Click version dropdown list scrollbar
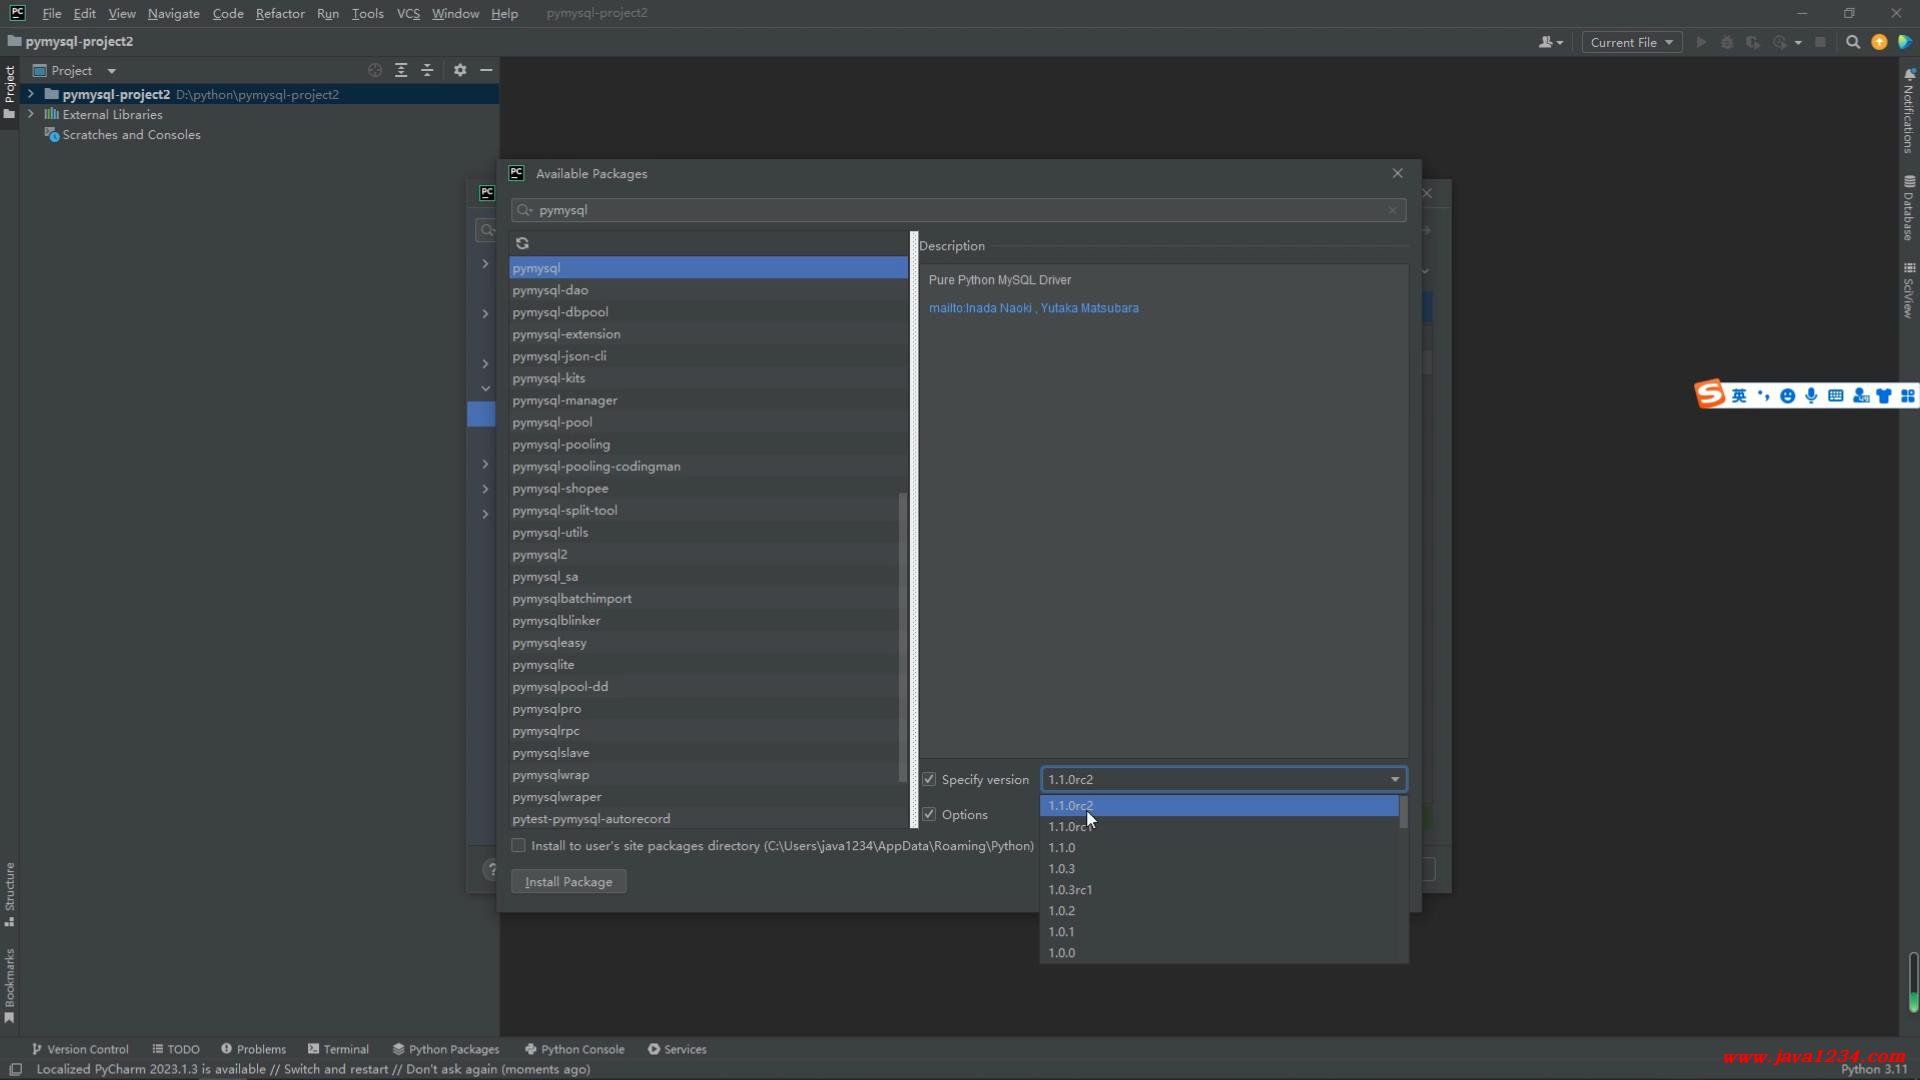 pos(1403,812)
